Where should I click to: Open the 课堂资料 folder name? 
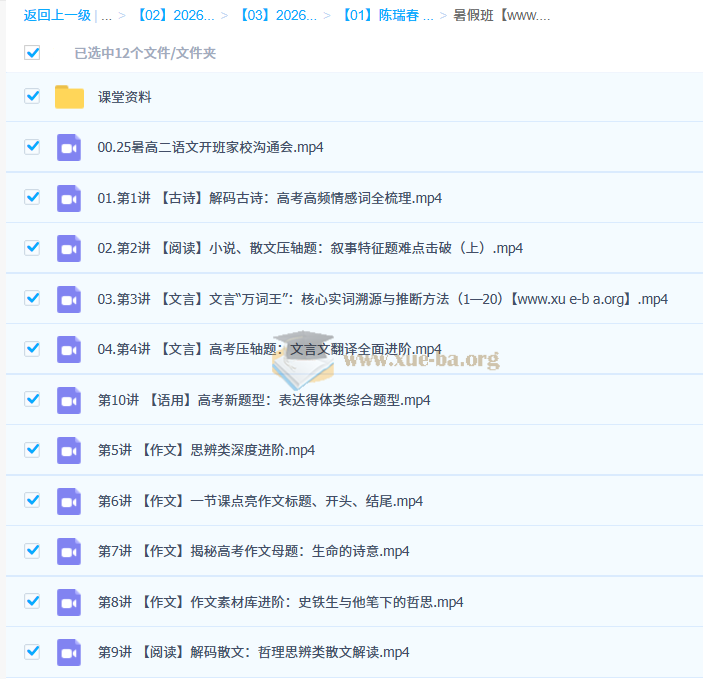pos(125,97)
